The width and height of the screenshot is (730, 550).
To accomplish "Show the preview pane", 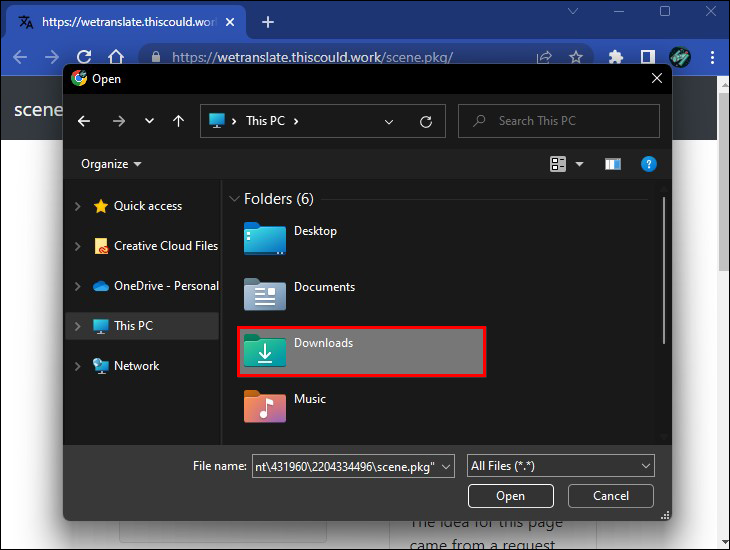I will pos(613,164).
